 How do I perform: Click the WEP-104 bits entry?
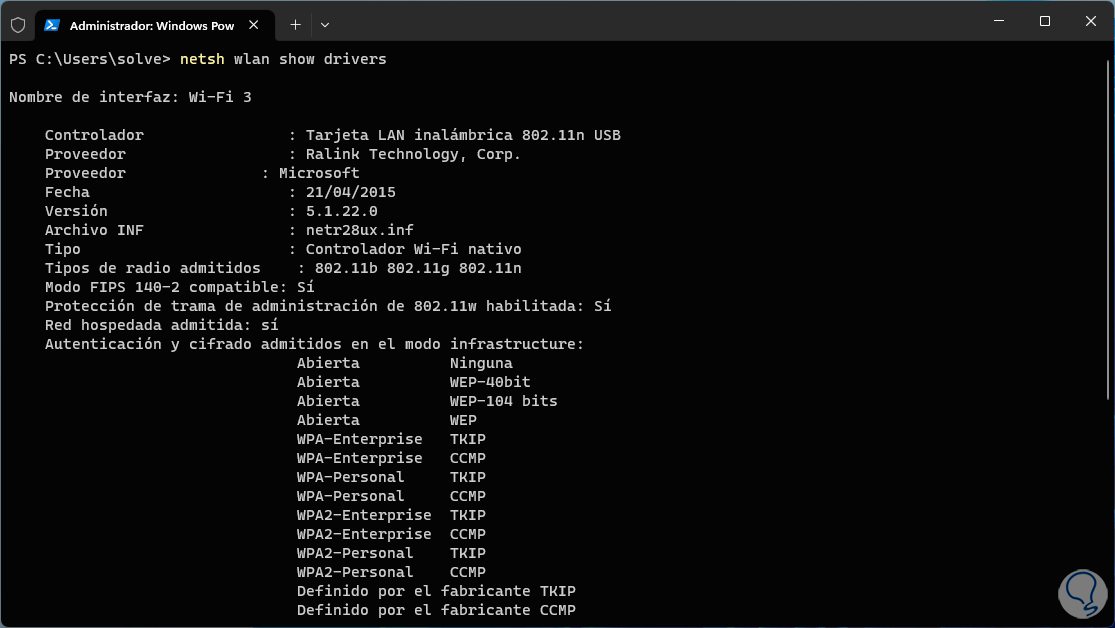(x=503, y=401)
